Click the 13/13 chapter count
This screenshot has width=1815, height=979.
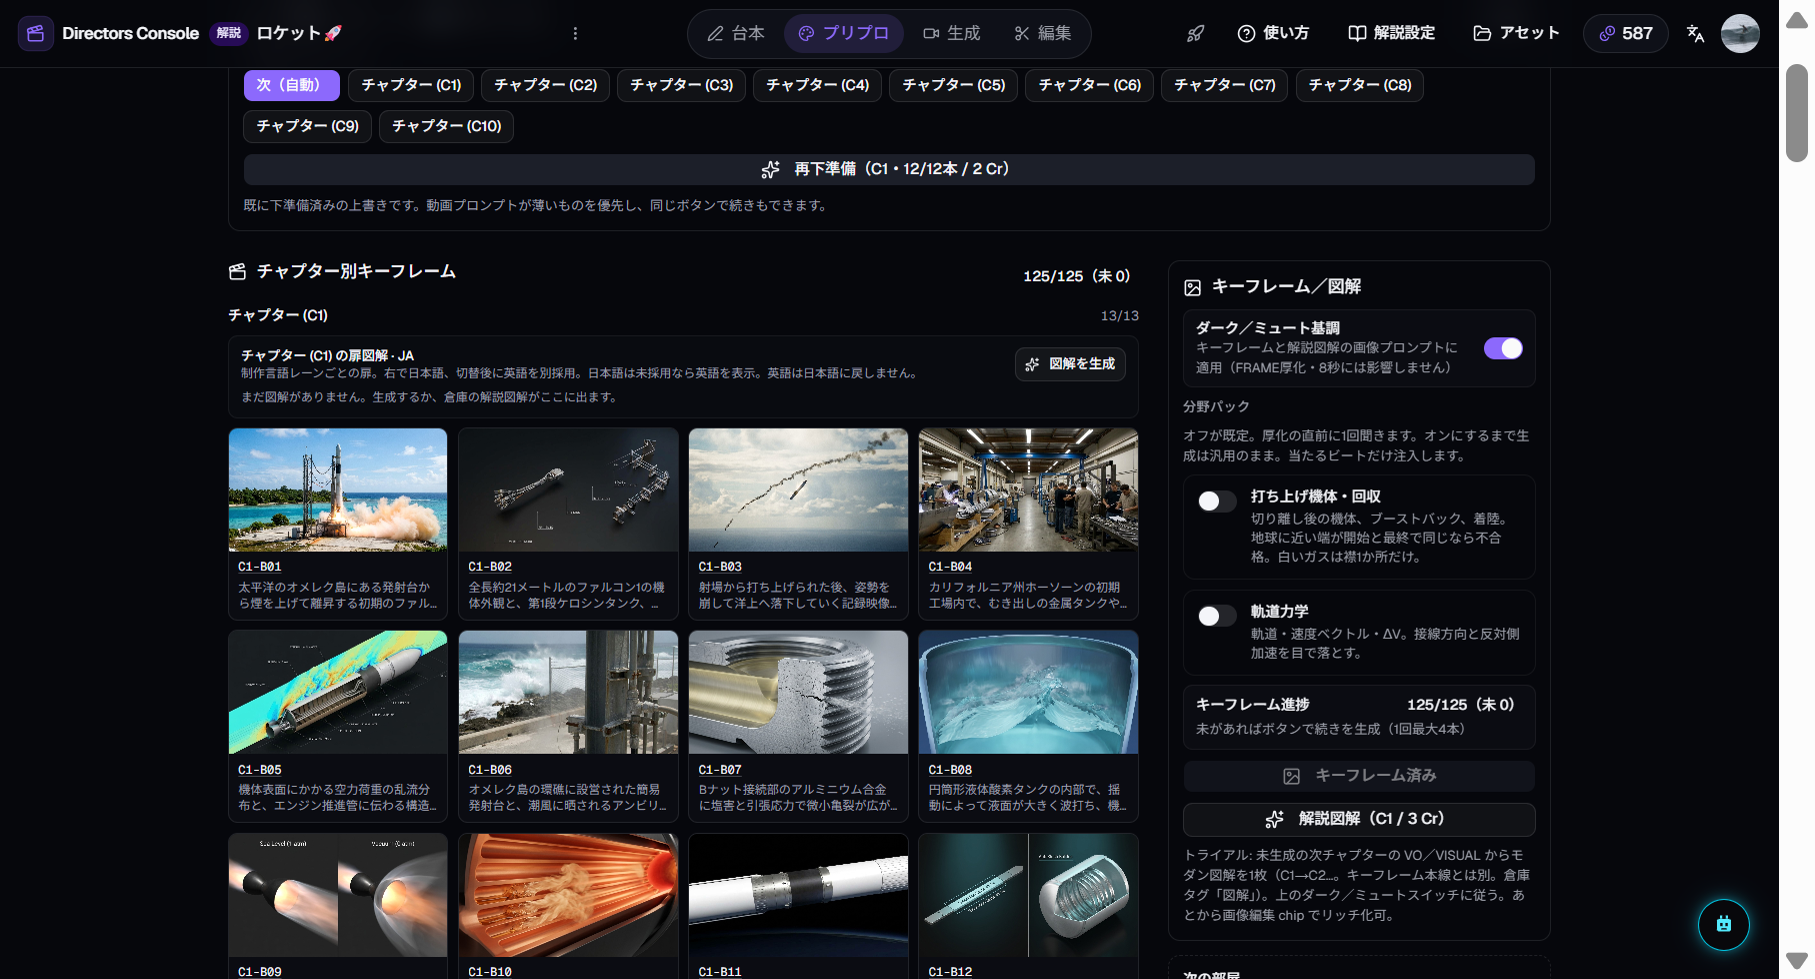coord(1119,316)
